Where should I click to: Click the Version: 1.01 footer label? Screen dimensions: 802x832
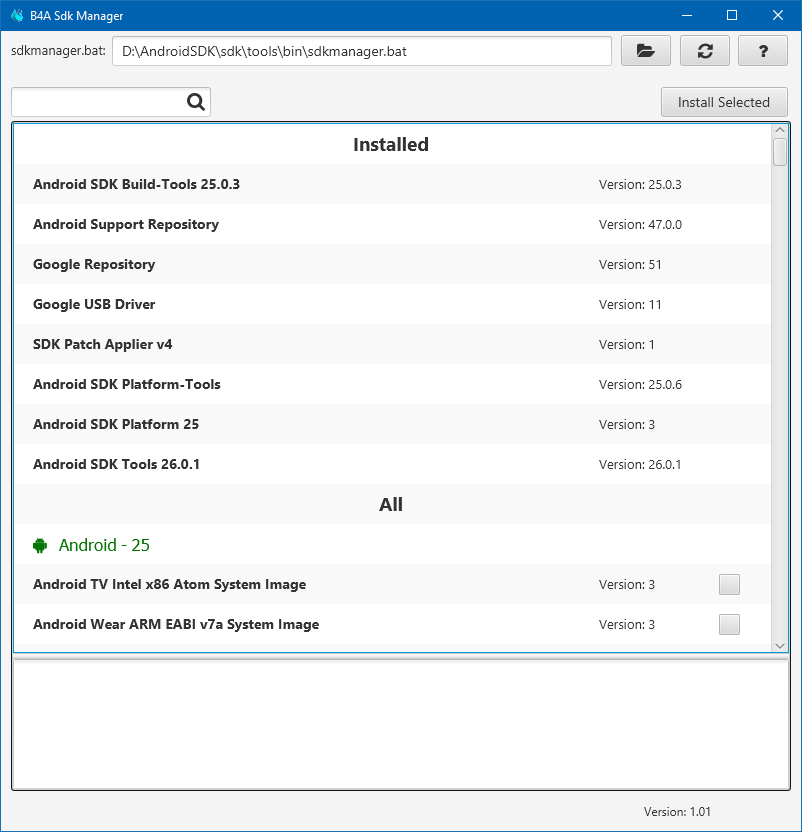pyautogui.click(x=677, y=811)
